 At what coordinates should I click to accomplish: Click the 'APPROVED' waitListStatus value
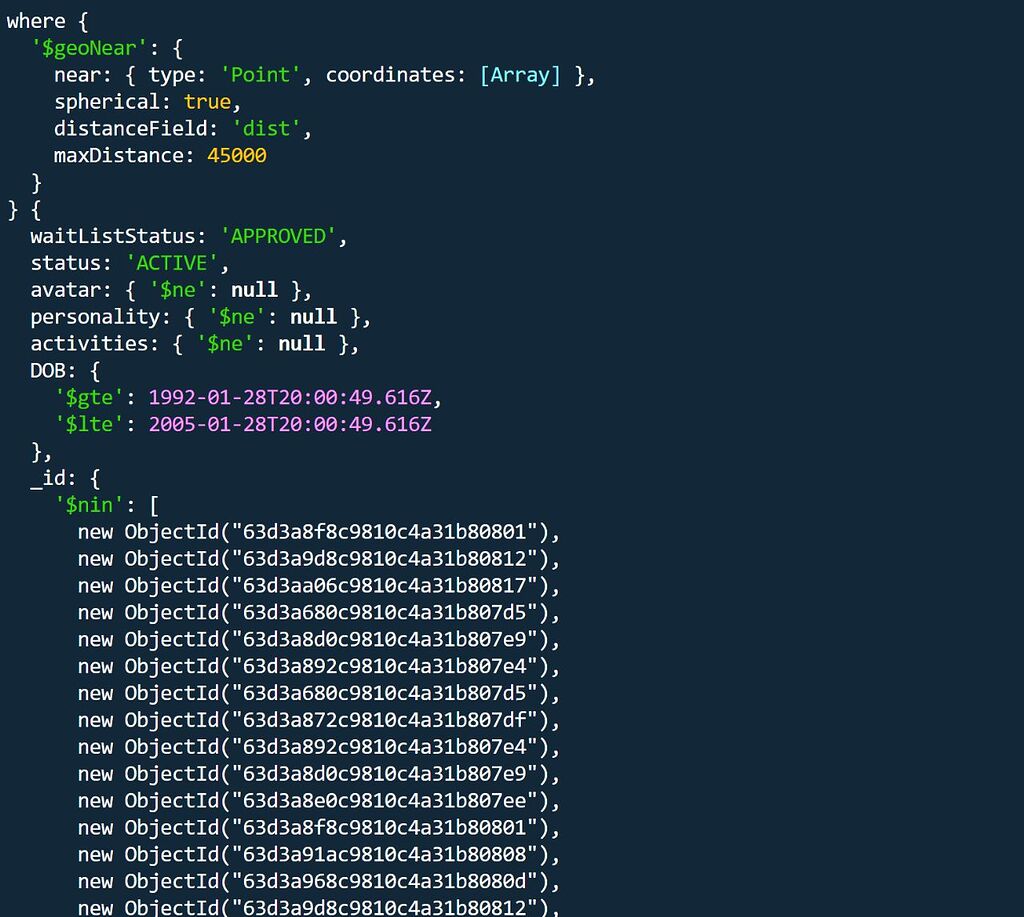[279, 236]
